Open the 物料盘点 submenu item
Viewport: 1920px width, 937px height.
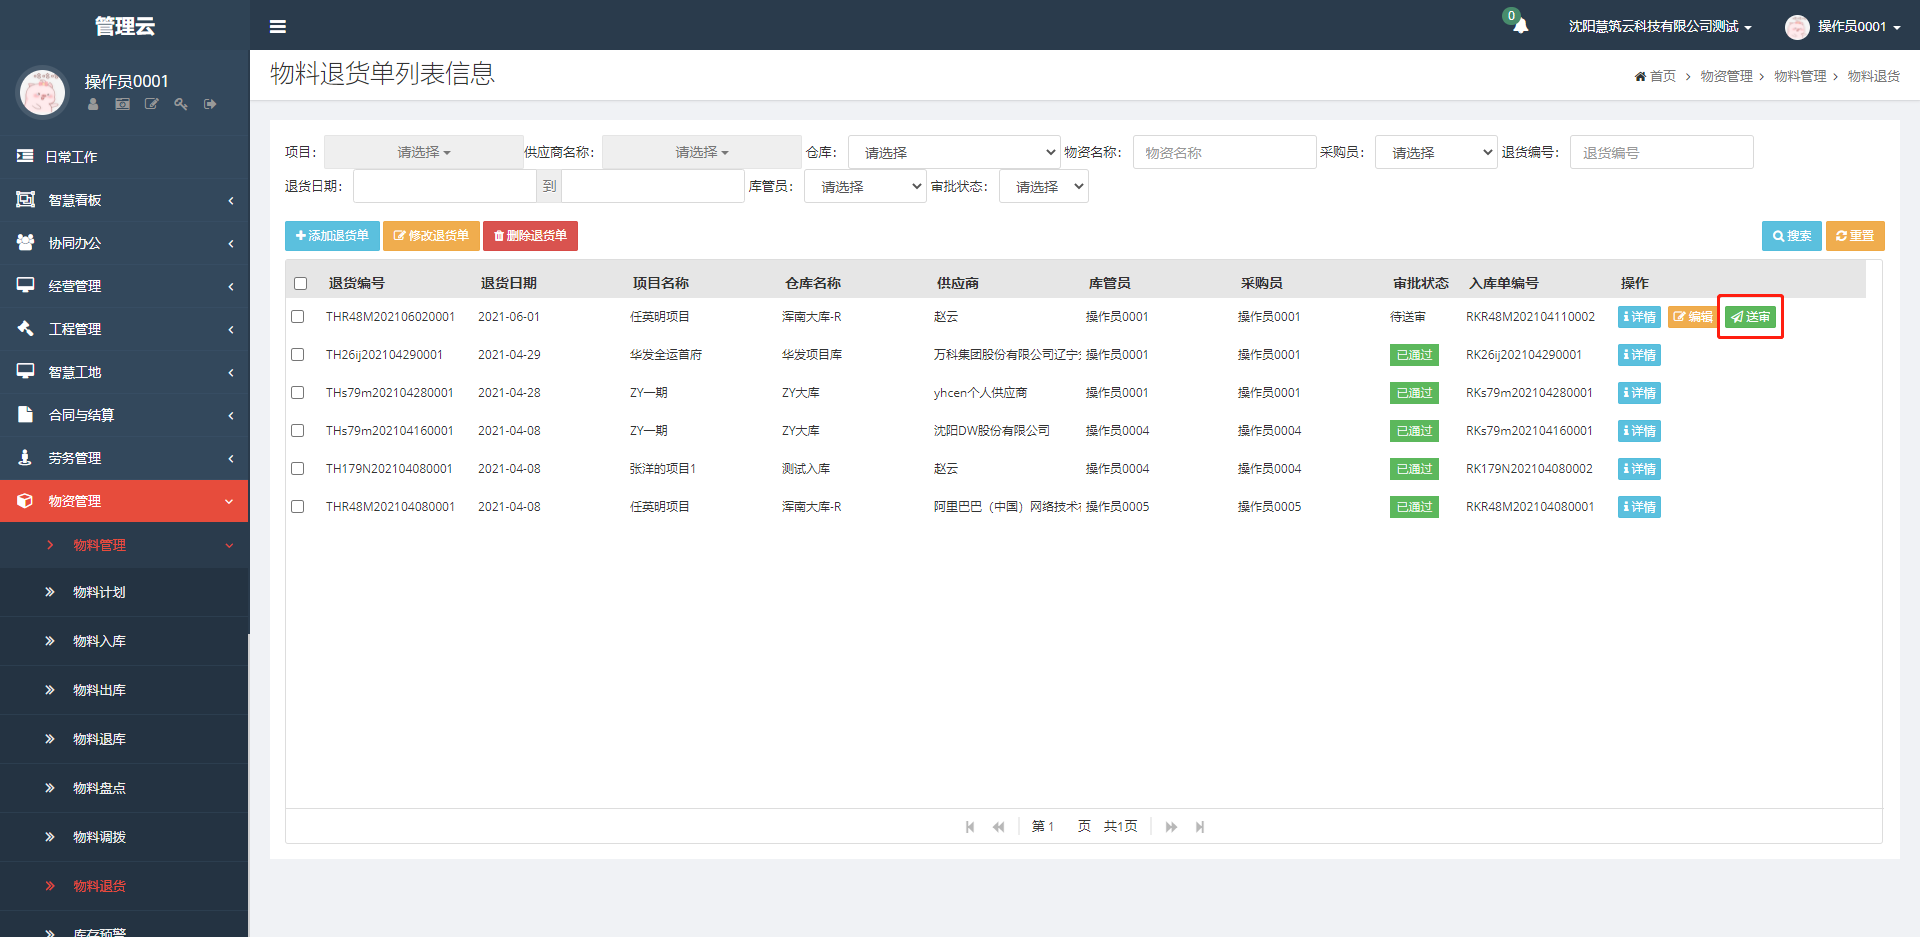click(x=124, y=788)
